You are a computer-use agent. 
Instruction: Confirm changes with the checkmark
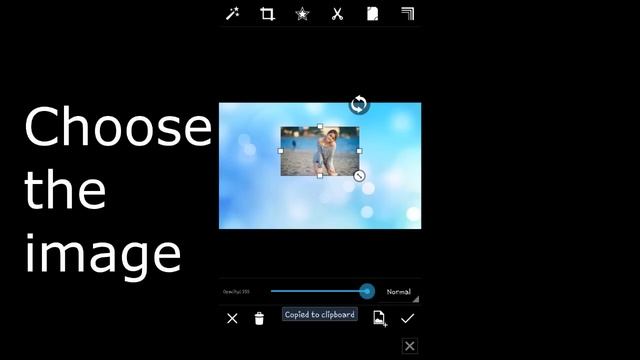[x=407, y=318]
